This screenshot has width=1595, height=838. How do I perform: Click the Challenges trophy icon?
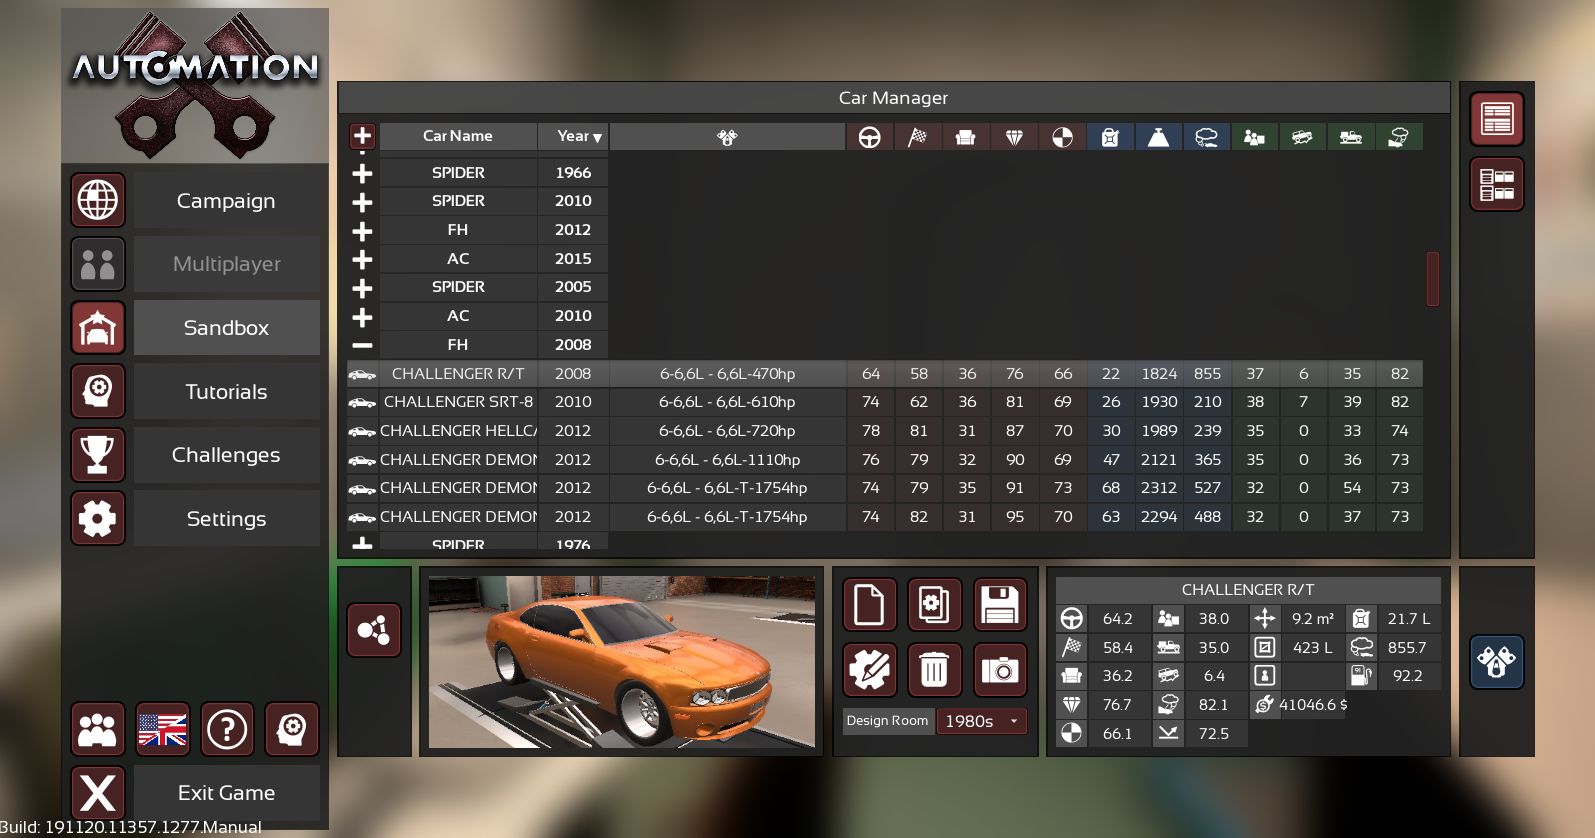98,455
